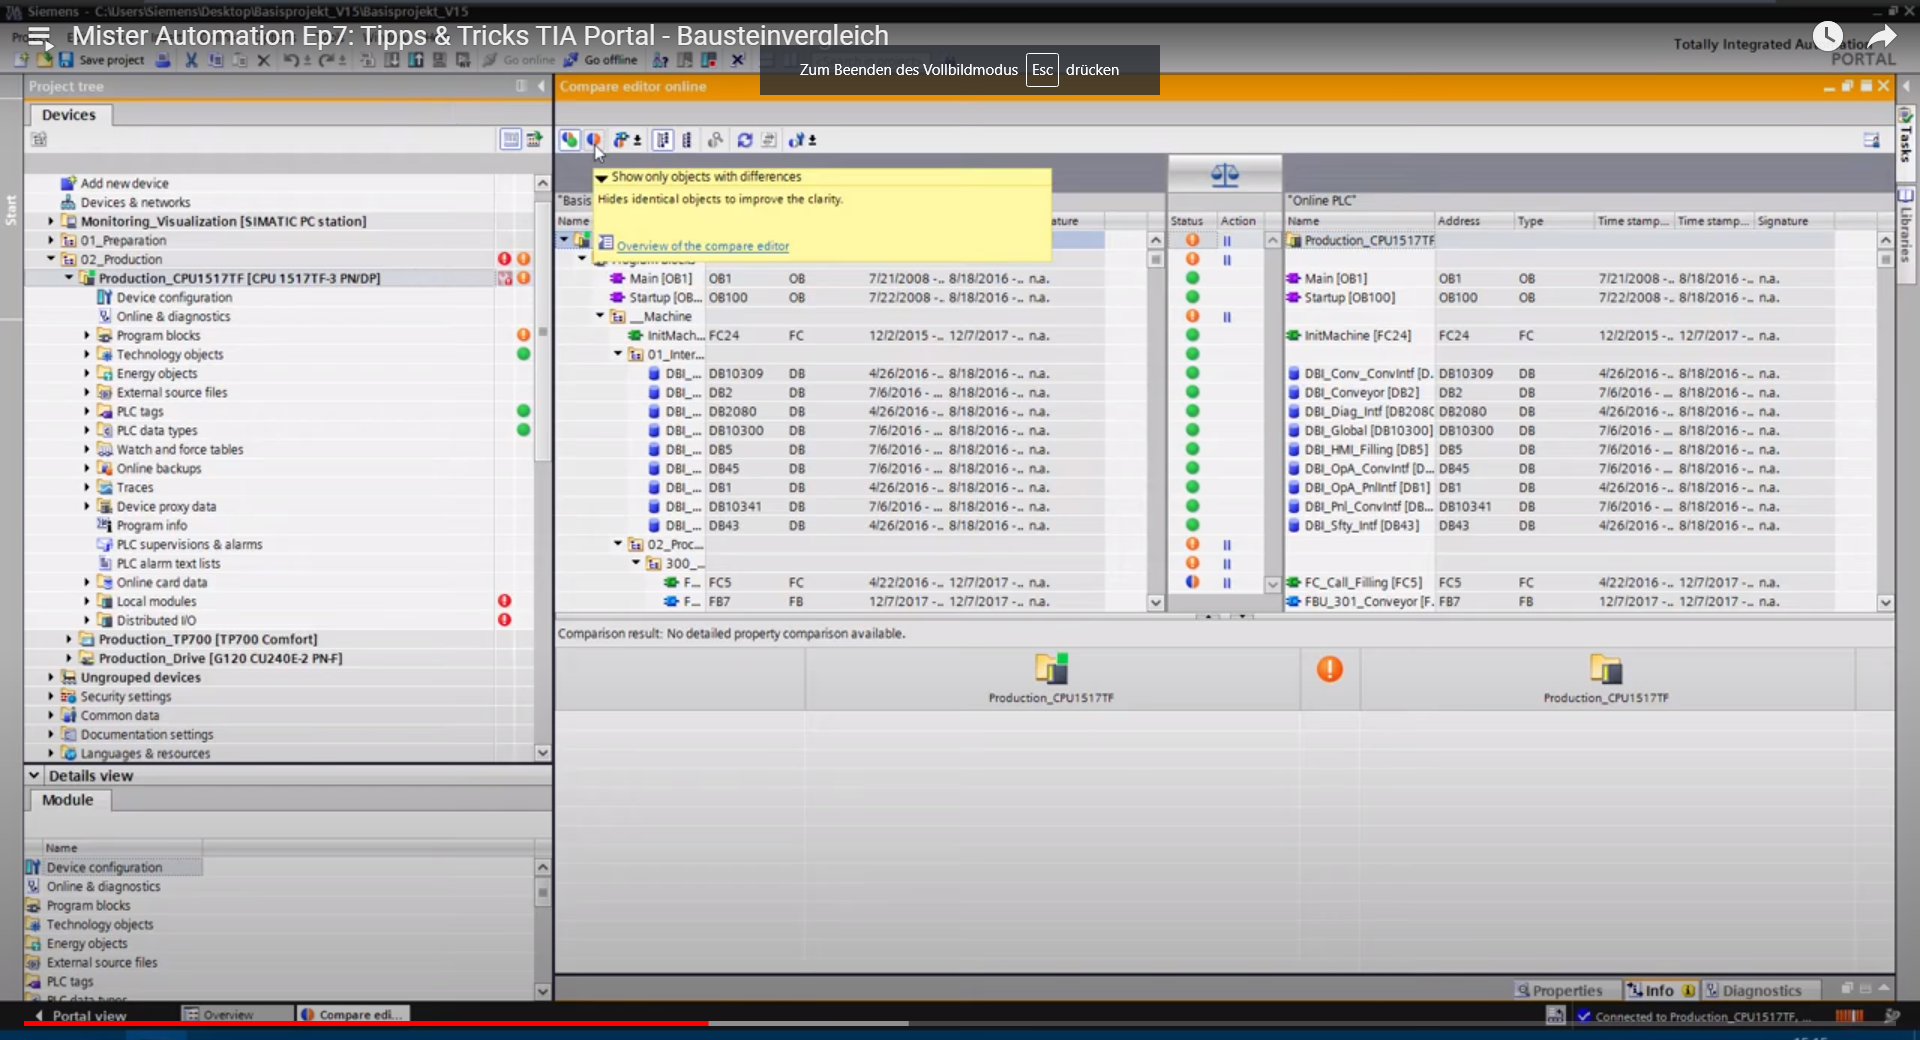Open Overview of the compare editor link
The height and width of the screenshot is (1040, 1920).
(x=702, y=246)
